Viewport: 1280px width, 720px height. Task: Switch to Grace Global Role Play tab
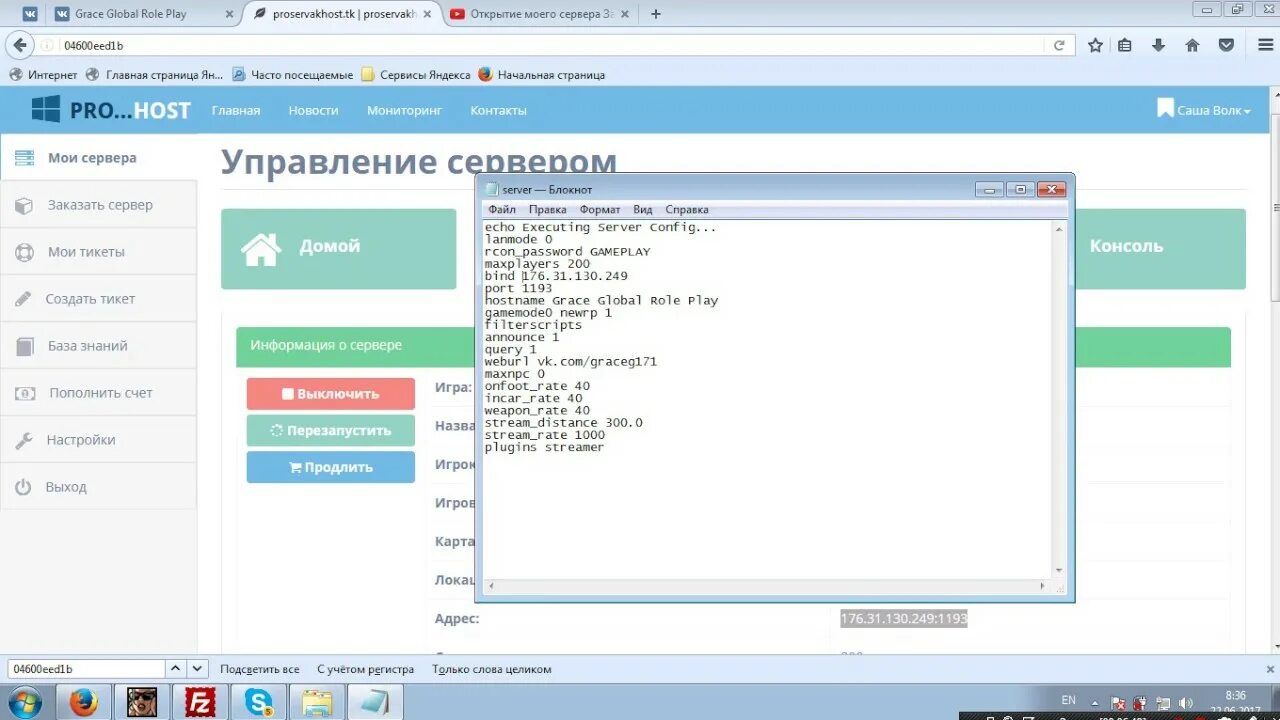click(x=143, y=14)
